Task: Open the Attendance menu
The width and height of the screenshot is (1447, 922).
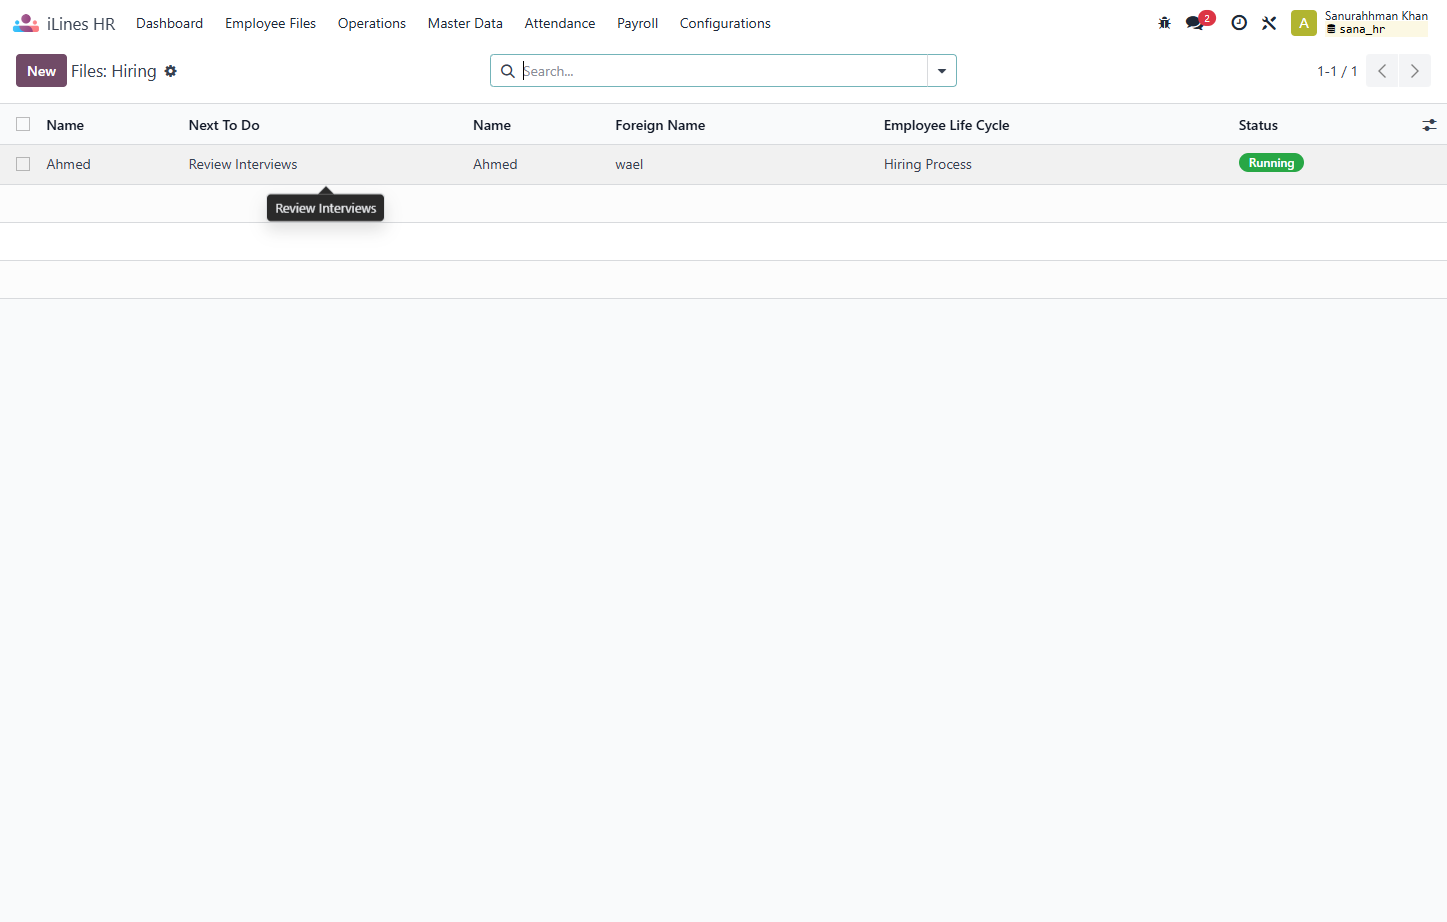Action: coord(560,23)
